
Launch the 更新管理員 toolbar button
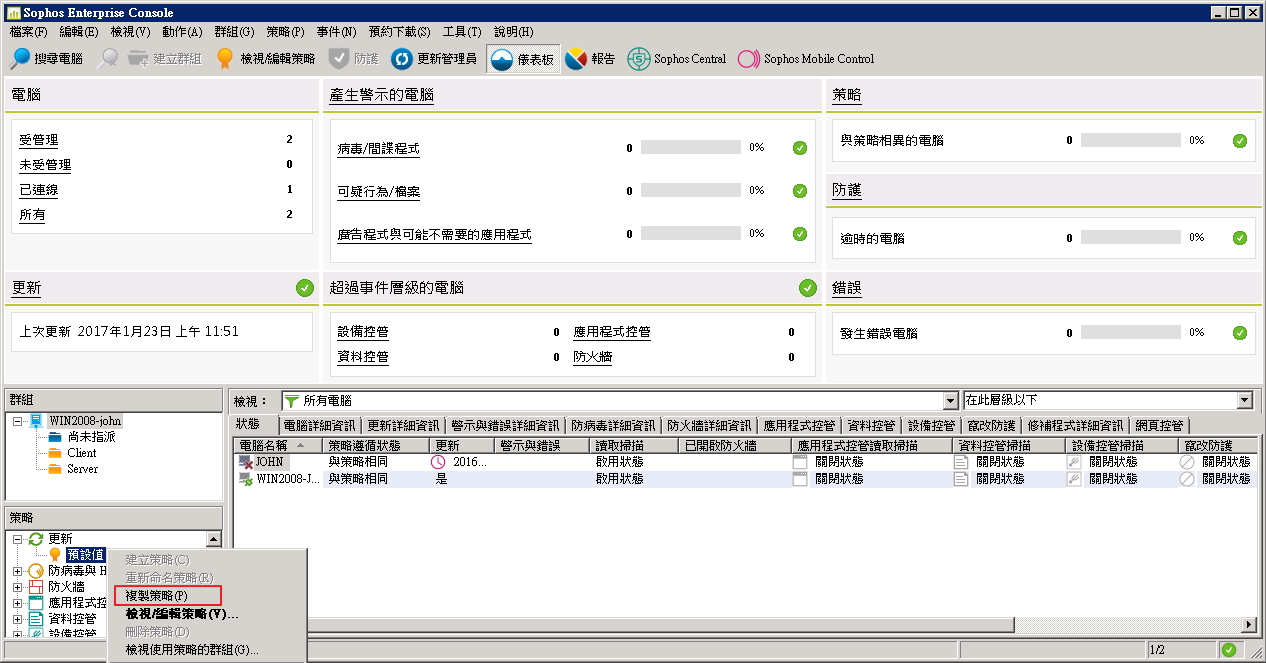pyautogui.click(x=434, y=59)
